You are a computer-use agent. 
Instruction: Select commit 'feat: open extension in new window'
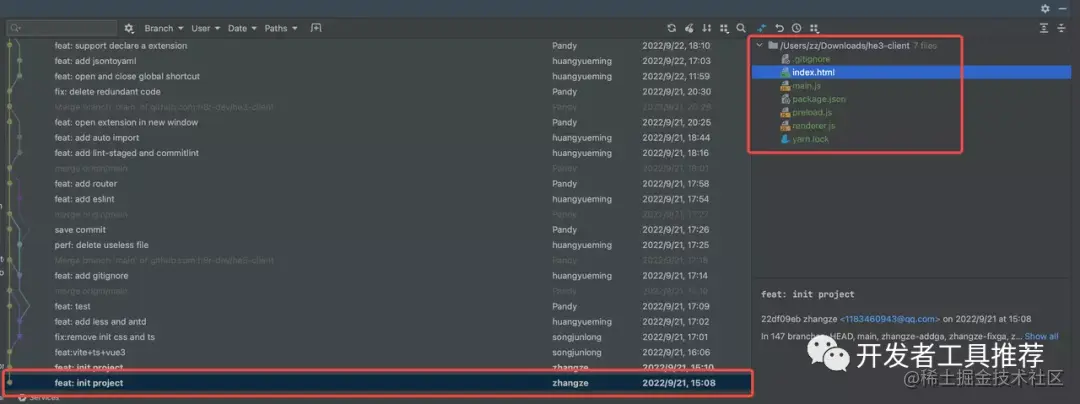pos(126,123)
